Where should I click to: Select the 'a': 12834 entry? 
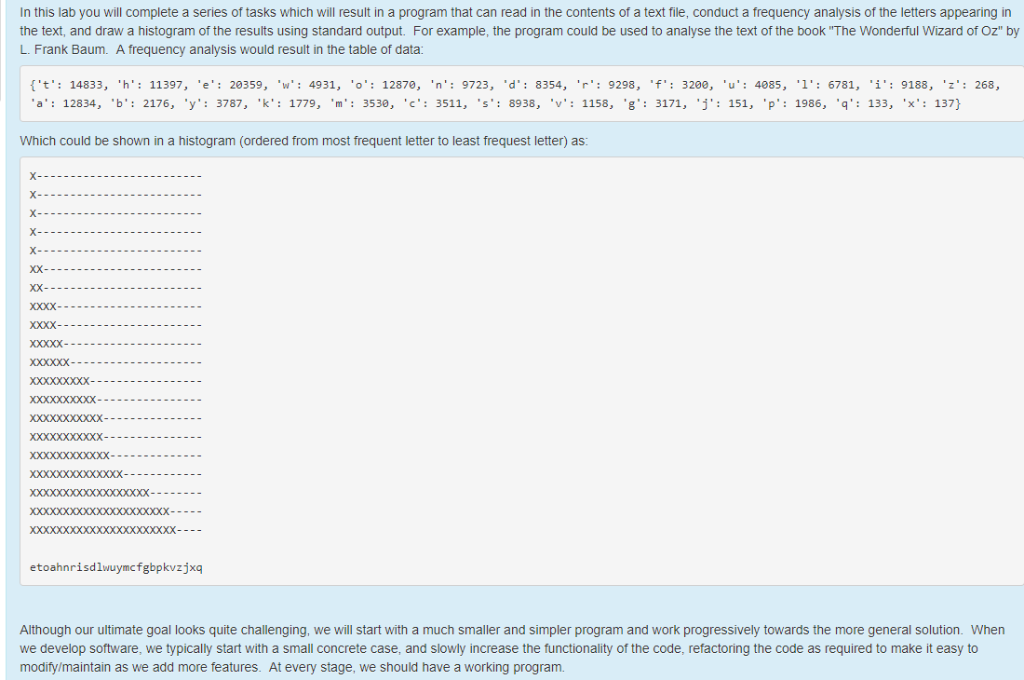pyautogui.click(x=63, y=103)
